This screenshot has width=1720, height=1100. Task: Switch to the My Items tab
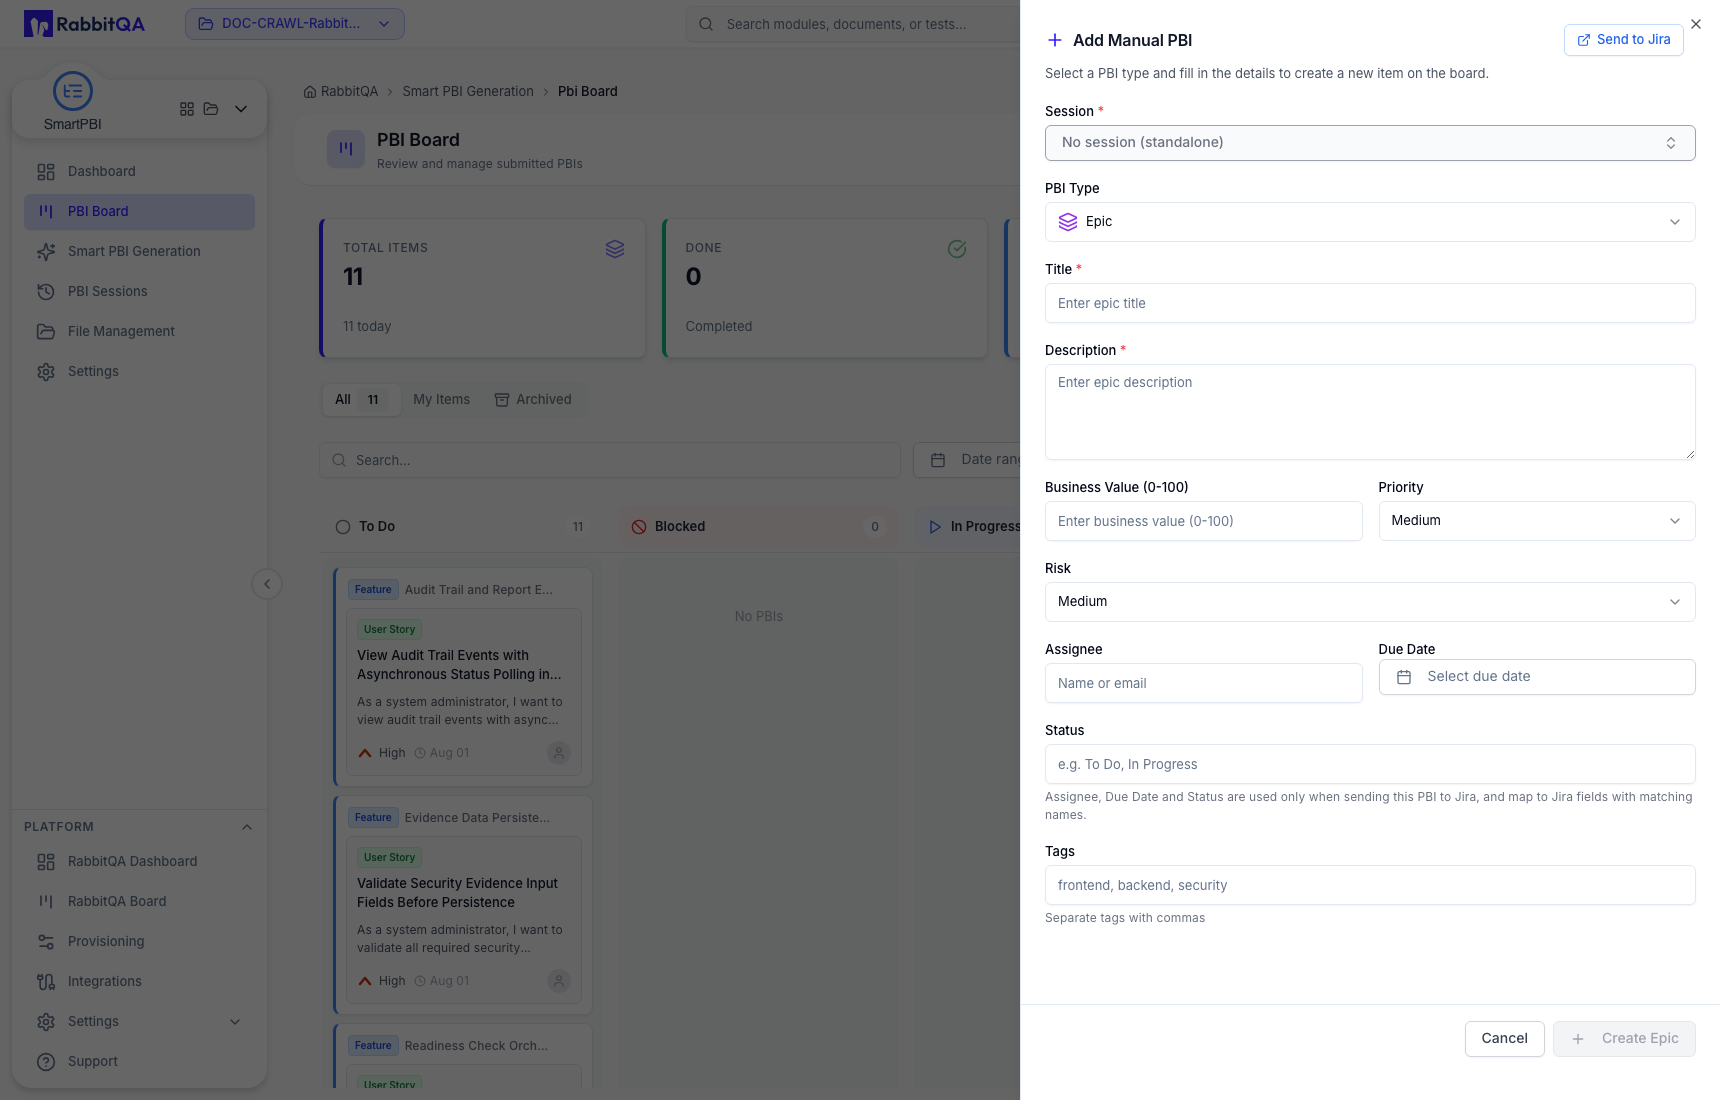(441, 400)
